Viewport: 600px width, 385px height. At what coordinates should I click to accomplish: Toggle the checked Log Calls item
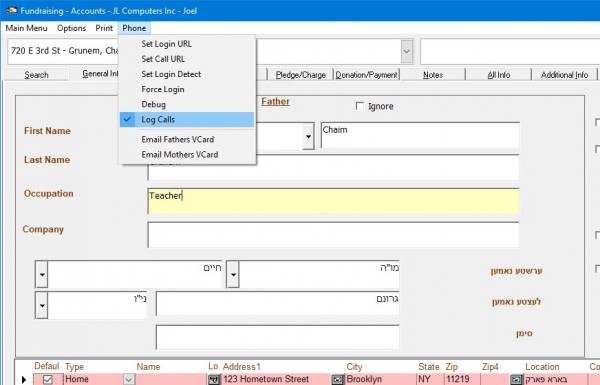tap(187, 119)
